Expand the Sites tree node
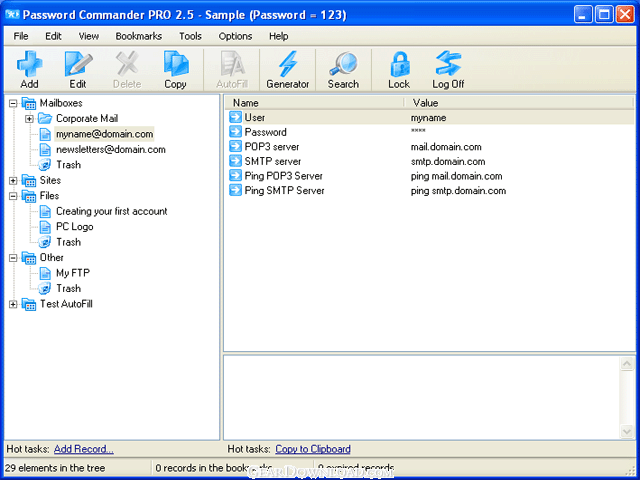The width and height of the screenshot is (640, 480). pyautogui.click(x=13, y=180)
